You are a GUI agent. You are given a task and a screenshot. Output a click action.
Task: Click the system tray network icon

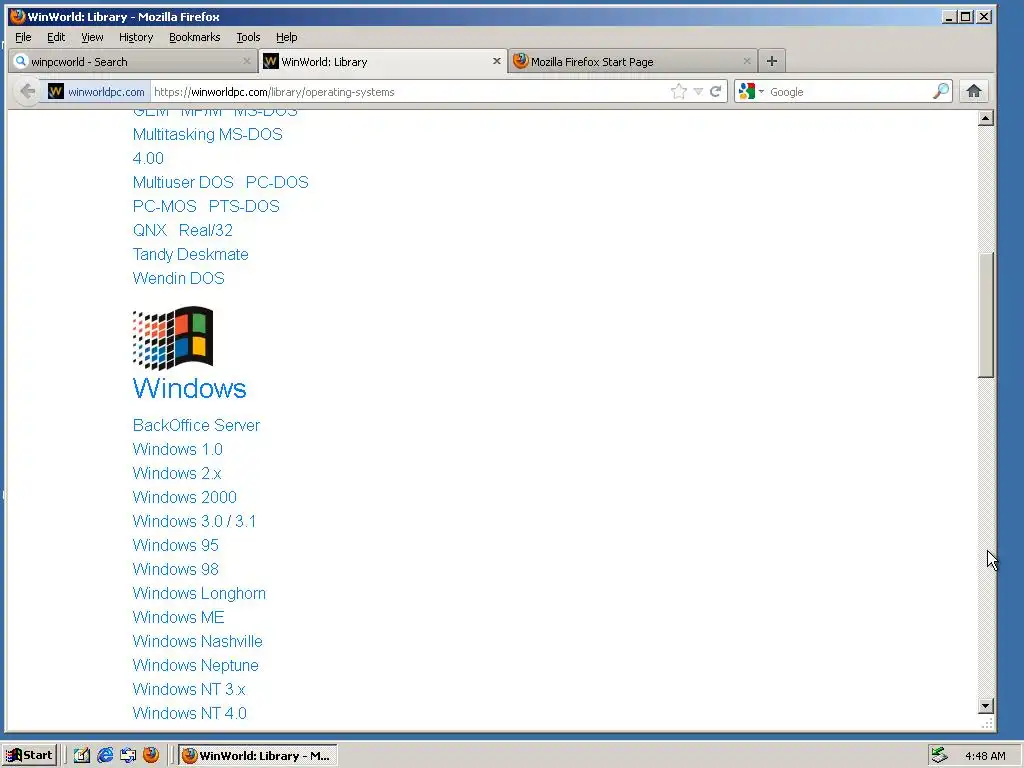(x=939, y=756)
